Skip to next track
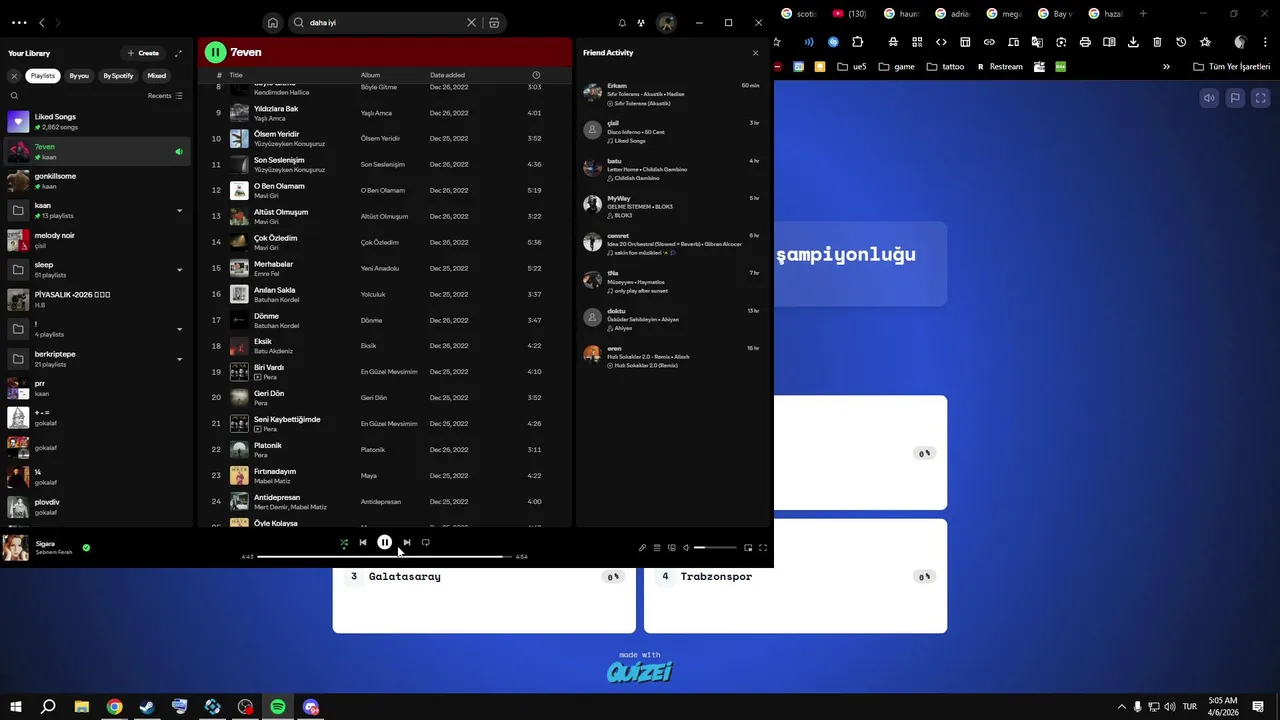Screen dimensions: 1280x720 [406, 543]
